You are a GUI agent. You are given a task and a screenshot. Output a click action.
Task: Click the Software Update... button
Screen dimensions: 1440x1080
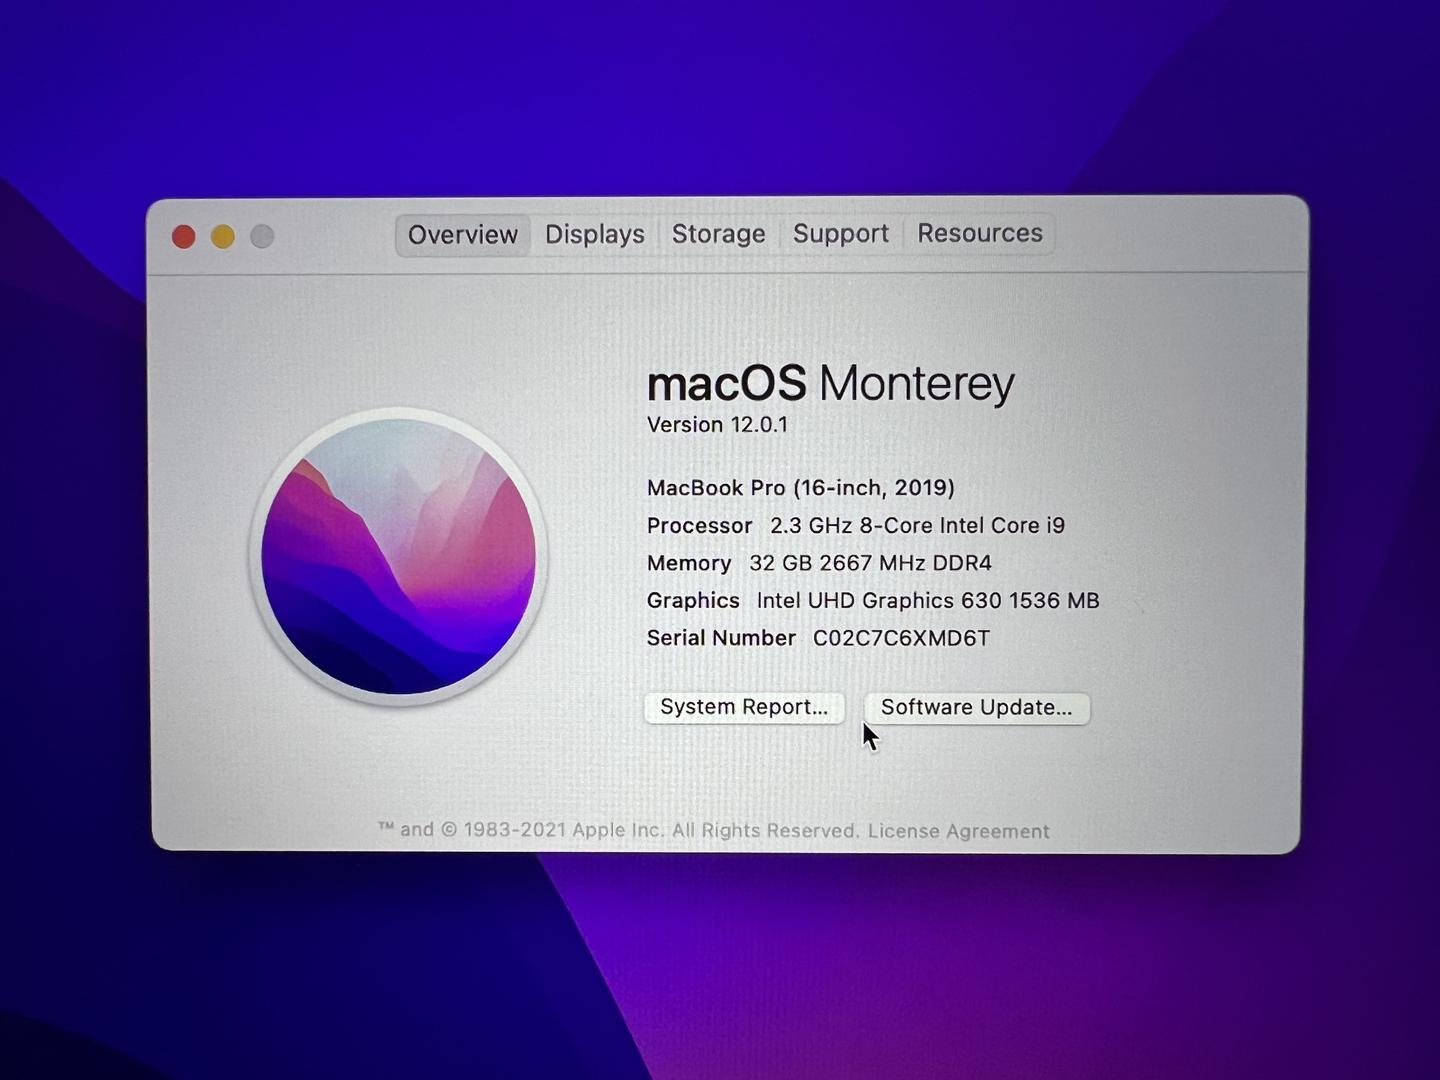coord(976,708)
